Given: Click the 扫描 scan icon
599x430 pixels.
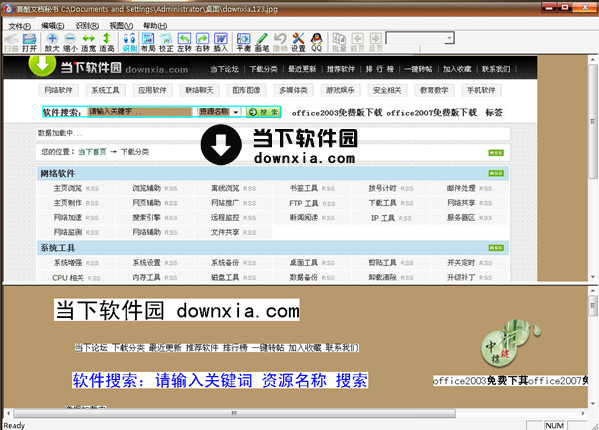Looking at the screenshot, I should click(x=11, y=42).
